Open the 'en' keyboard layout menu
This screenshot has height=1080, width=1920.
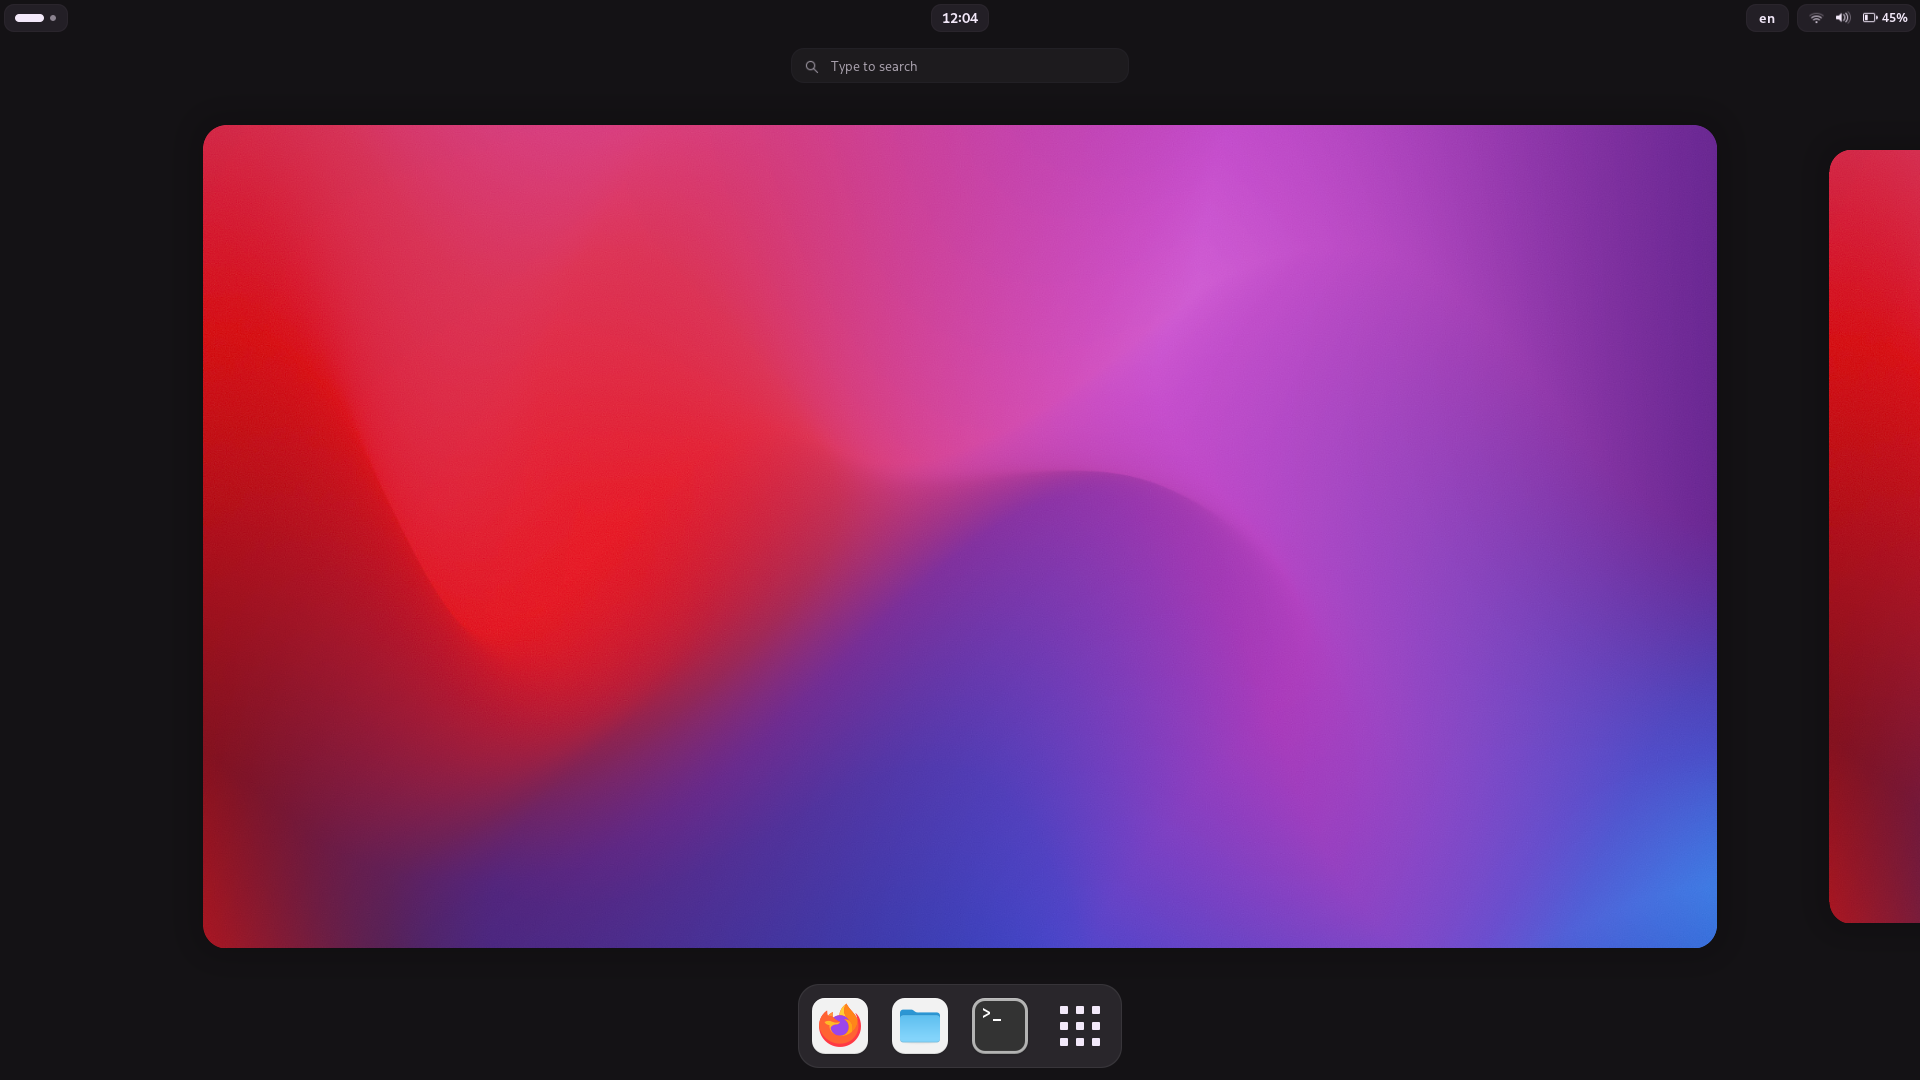coord(1767,18)
